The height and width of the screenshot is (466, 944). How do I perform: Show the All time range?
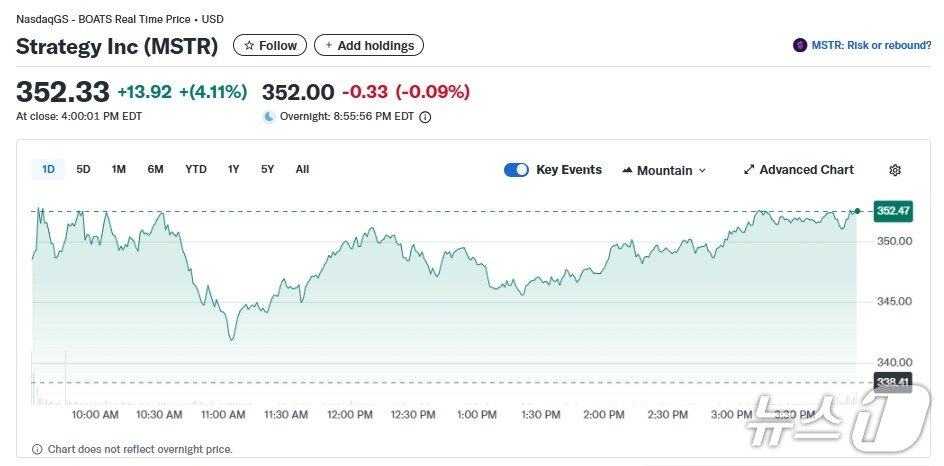[302, 169]
